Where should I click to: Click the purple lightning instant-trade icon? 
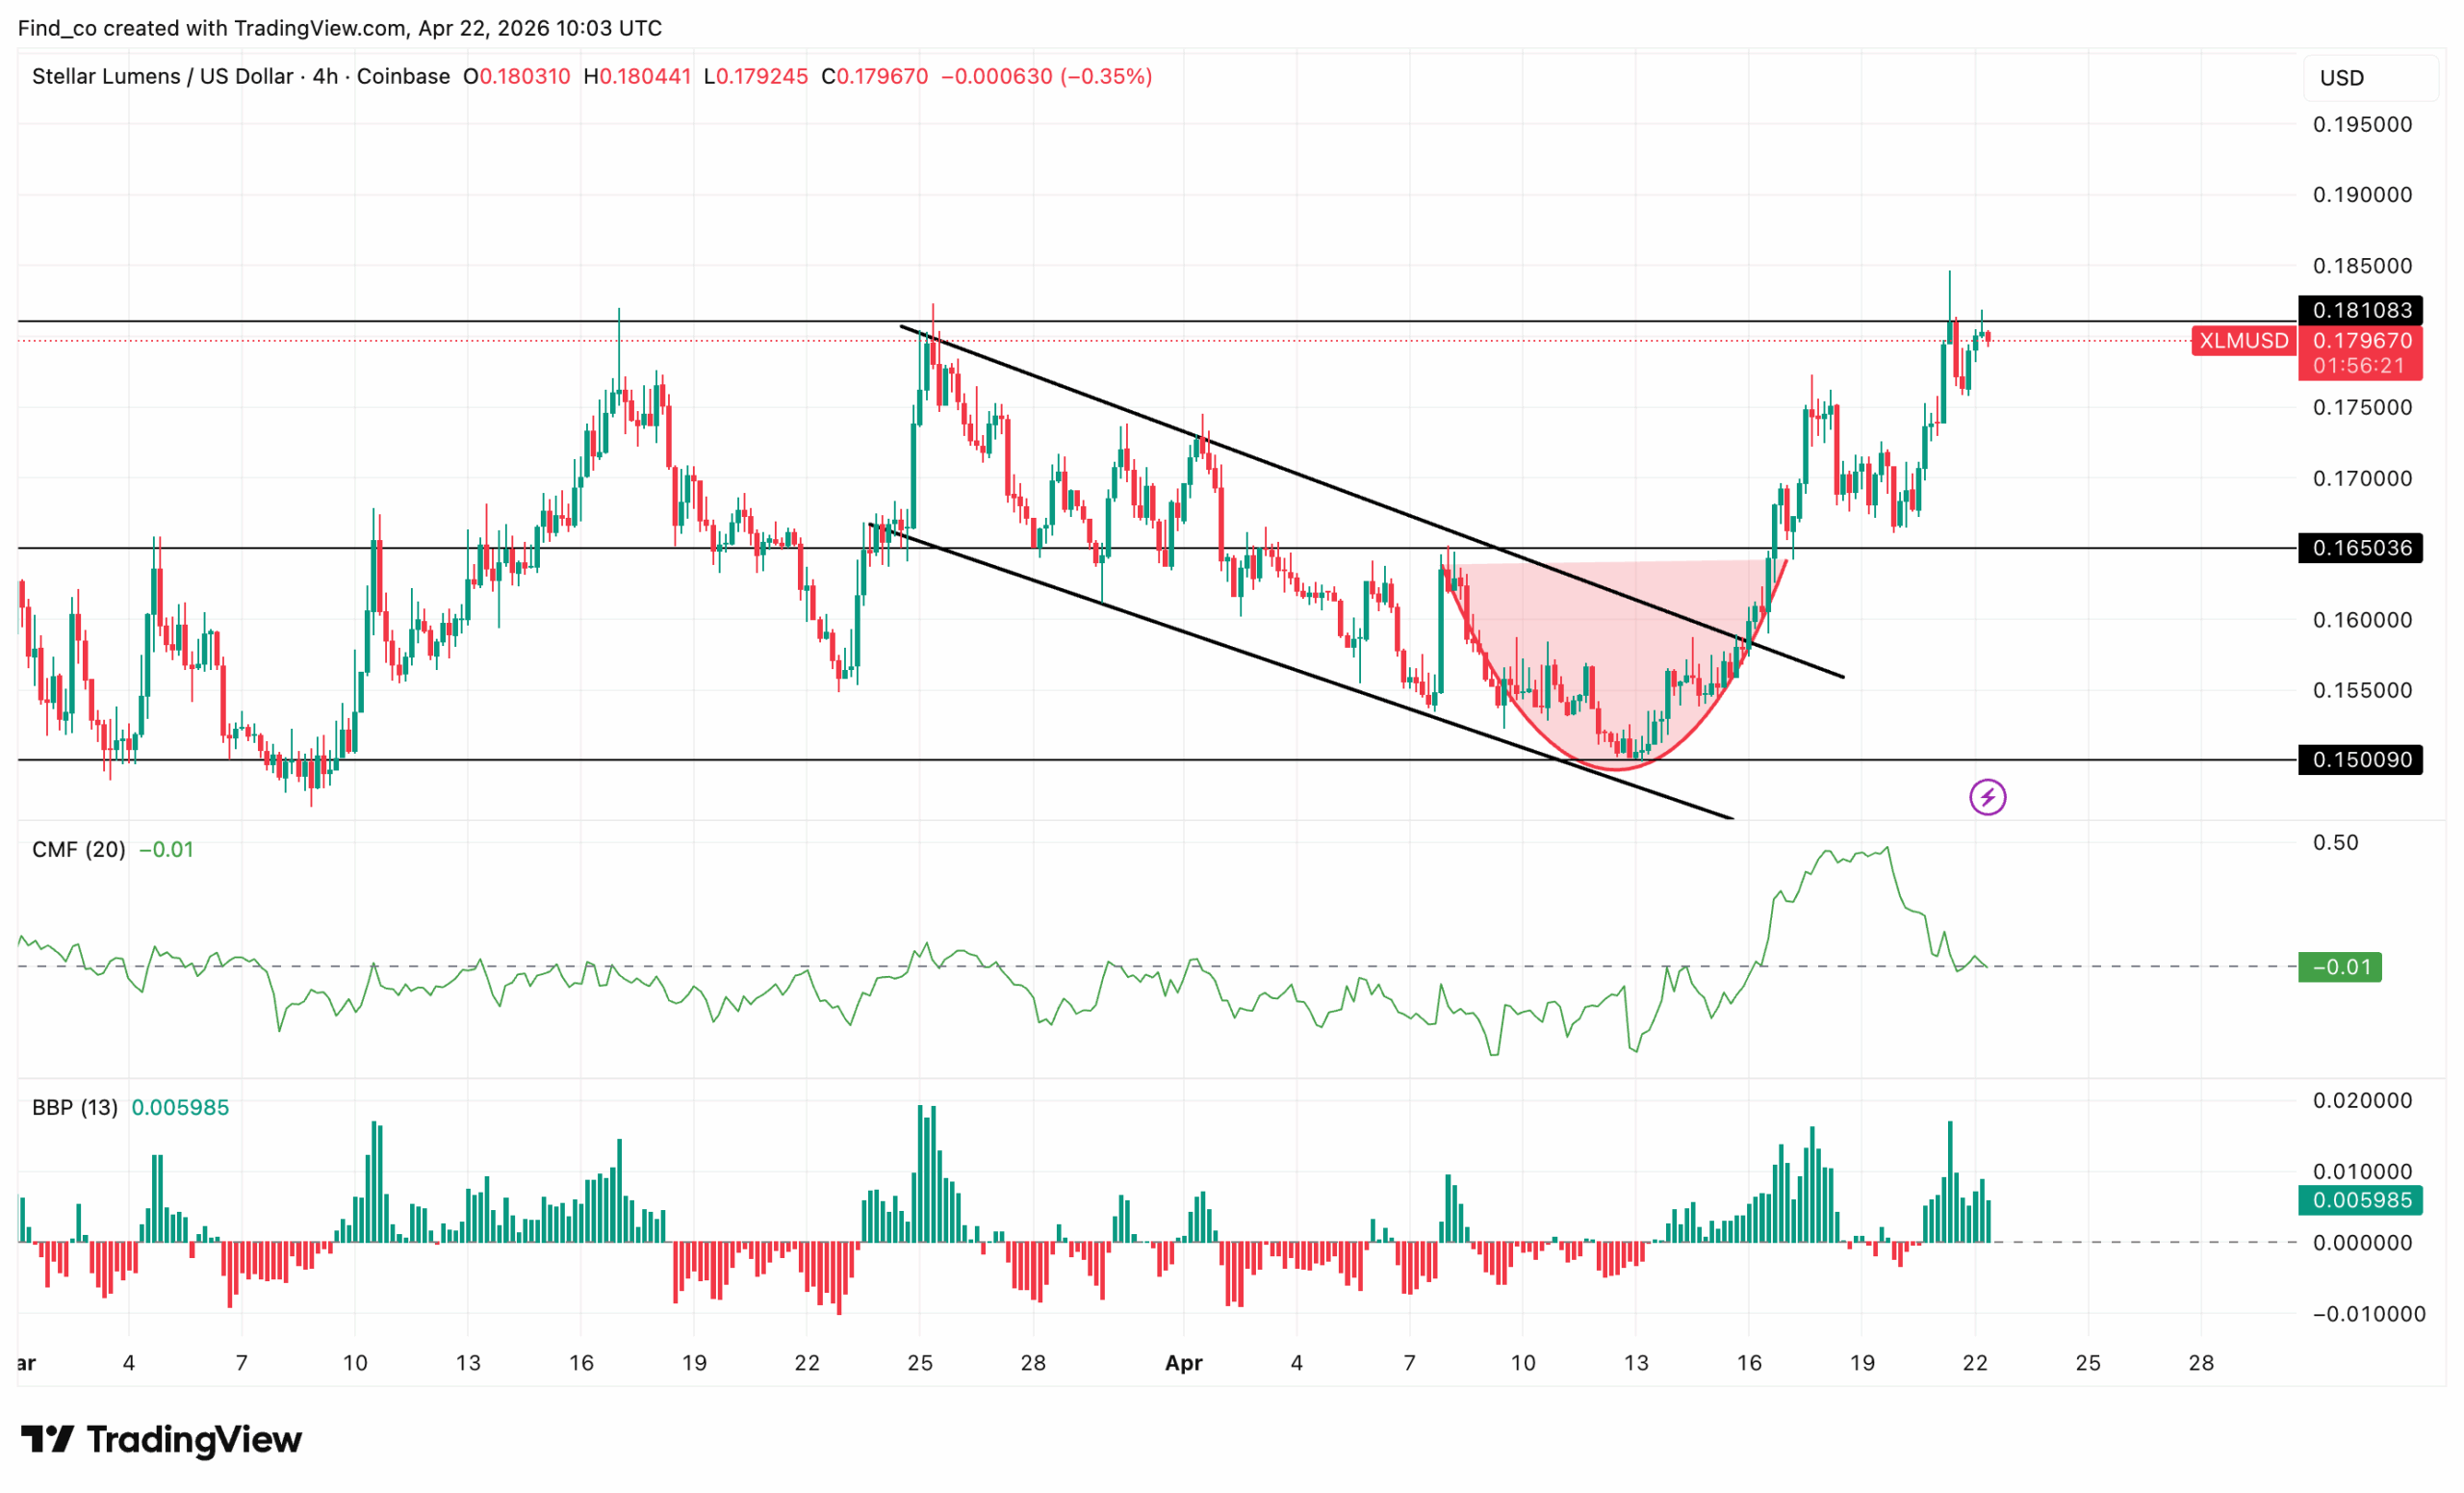pyautogui.click(x=1989, y=797)
